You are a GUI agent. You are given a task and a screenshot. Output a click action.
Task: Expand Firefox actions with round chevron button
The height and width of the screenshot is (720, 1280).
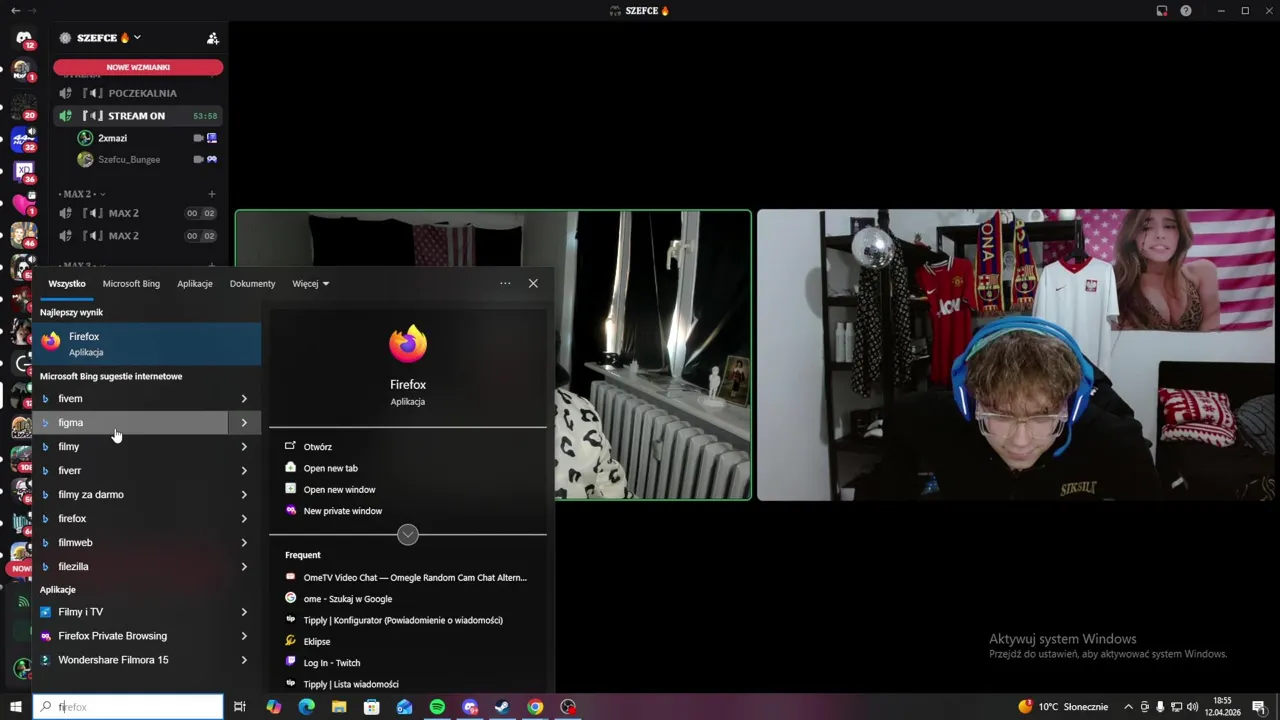[x=408, y=535]
